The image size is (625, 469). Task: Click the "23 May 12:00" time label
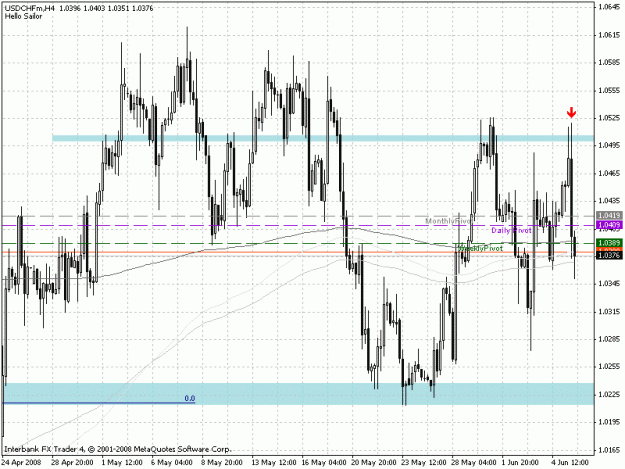(424, 462)
